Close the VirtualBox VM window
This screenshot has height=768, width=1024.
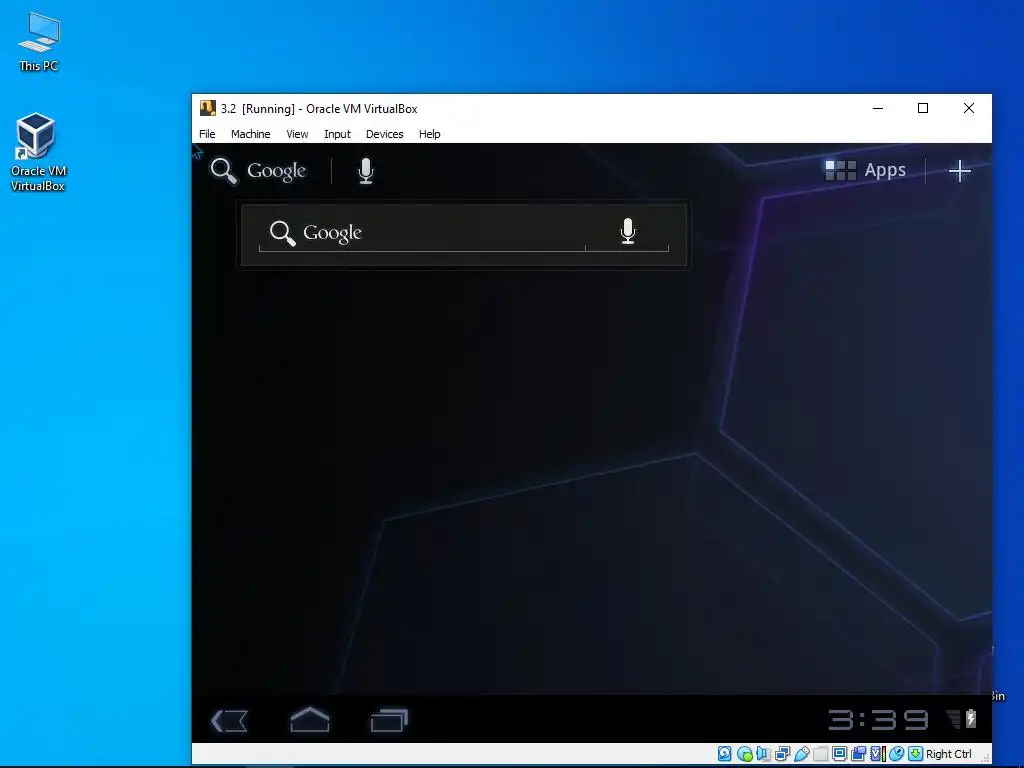(x=968, y=108)
